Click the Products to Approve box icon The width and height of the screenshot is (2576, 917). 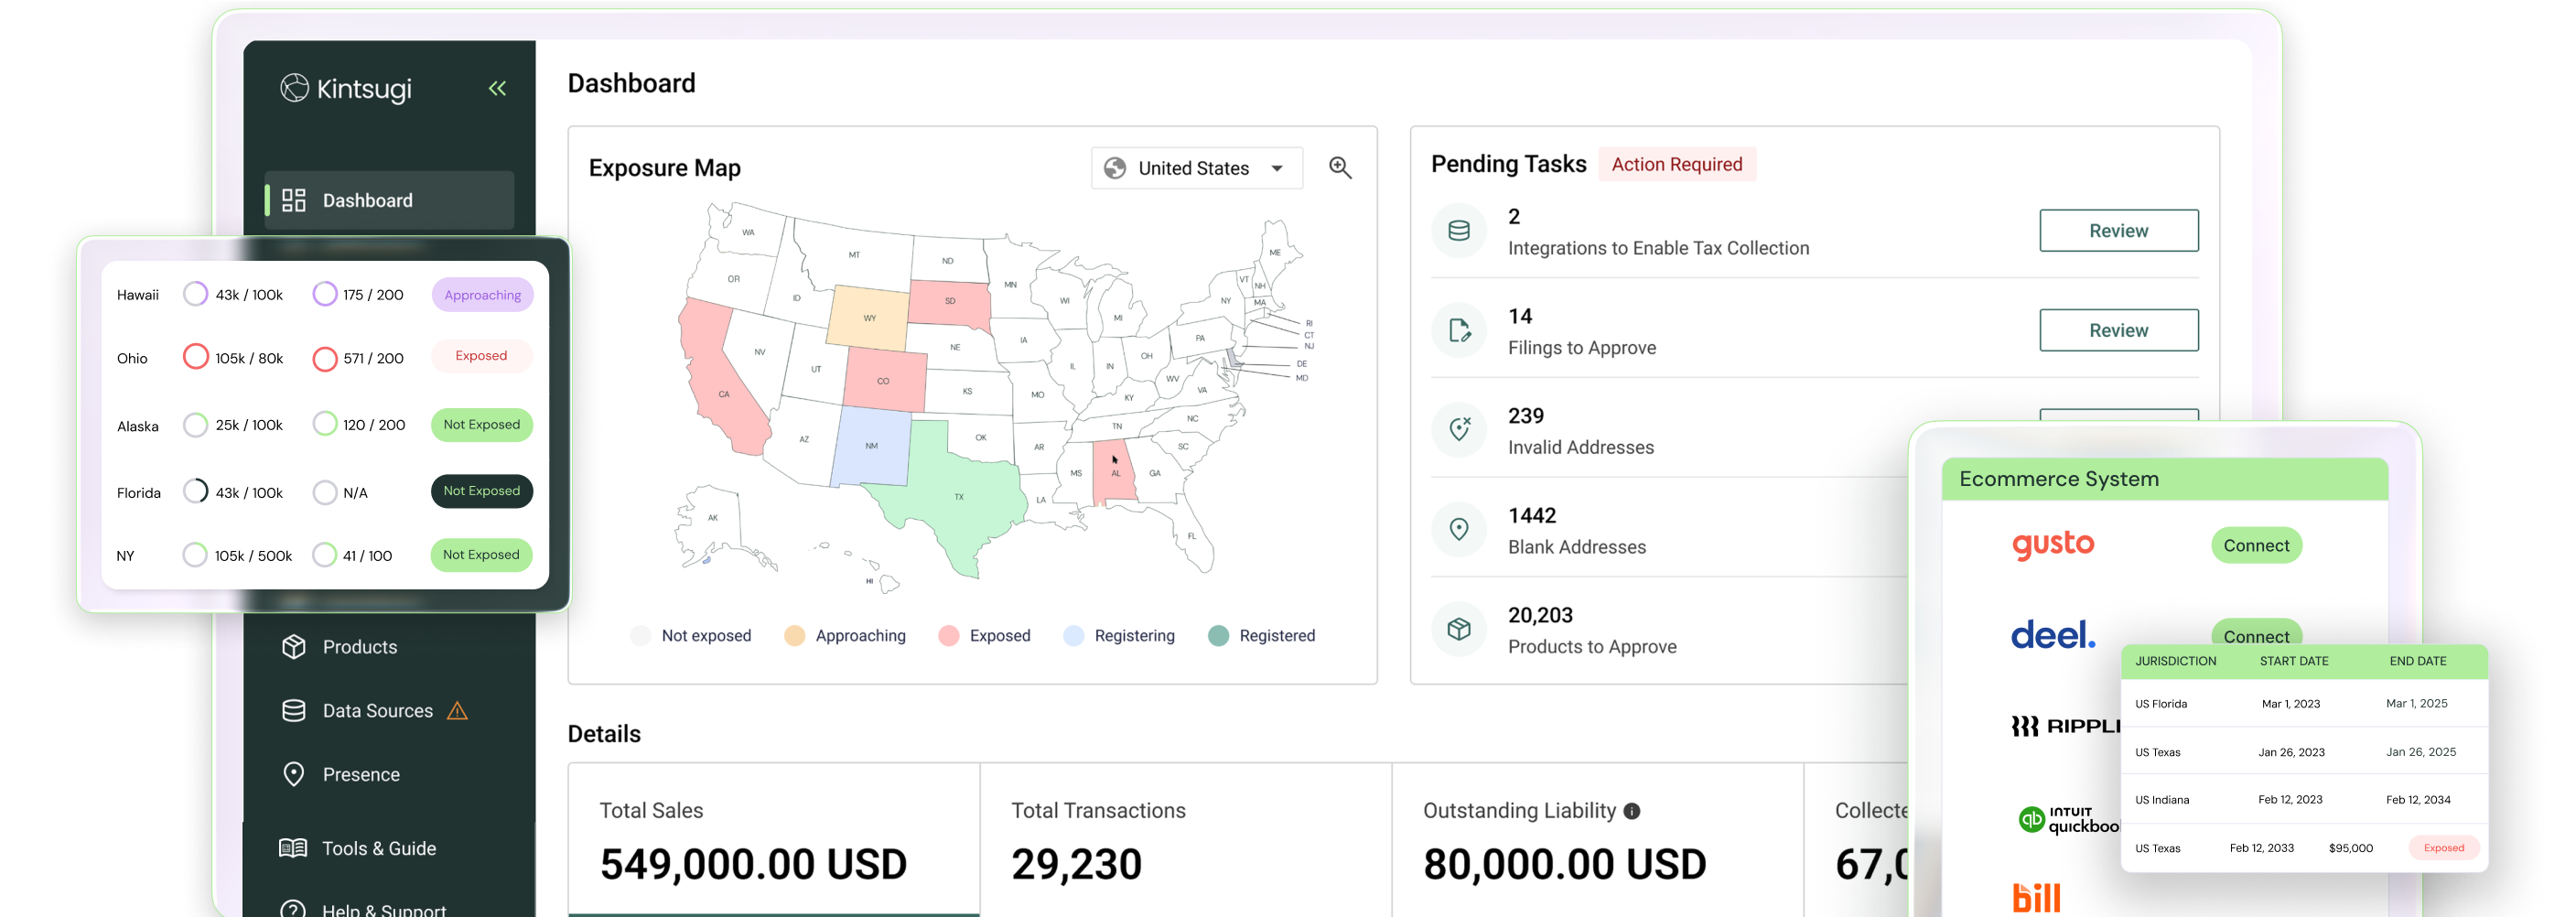pos(1459,629)
